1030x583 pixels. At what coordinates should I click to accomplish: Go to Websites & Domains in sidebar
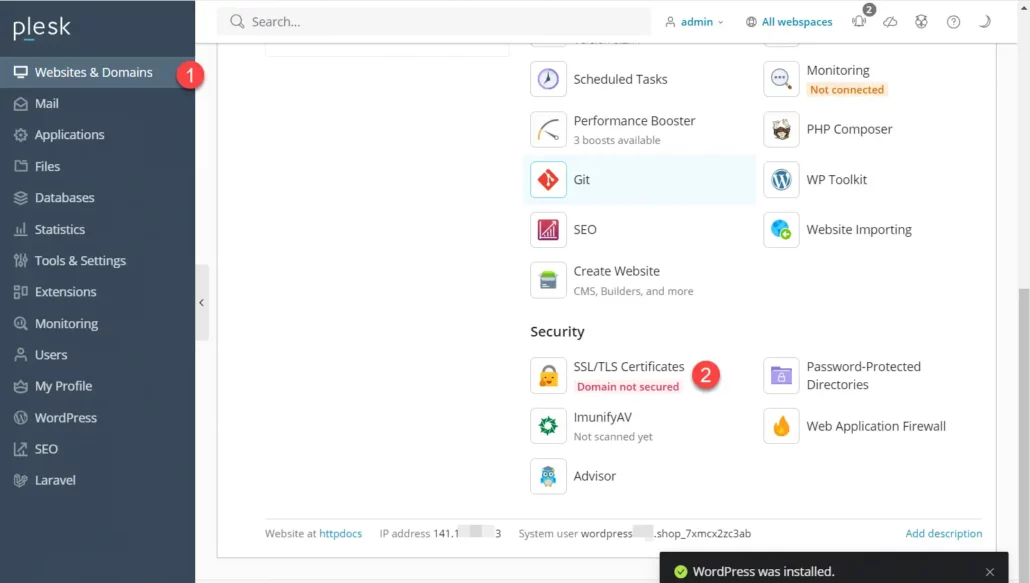click(x=97, y=72)
